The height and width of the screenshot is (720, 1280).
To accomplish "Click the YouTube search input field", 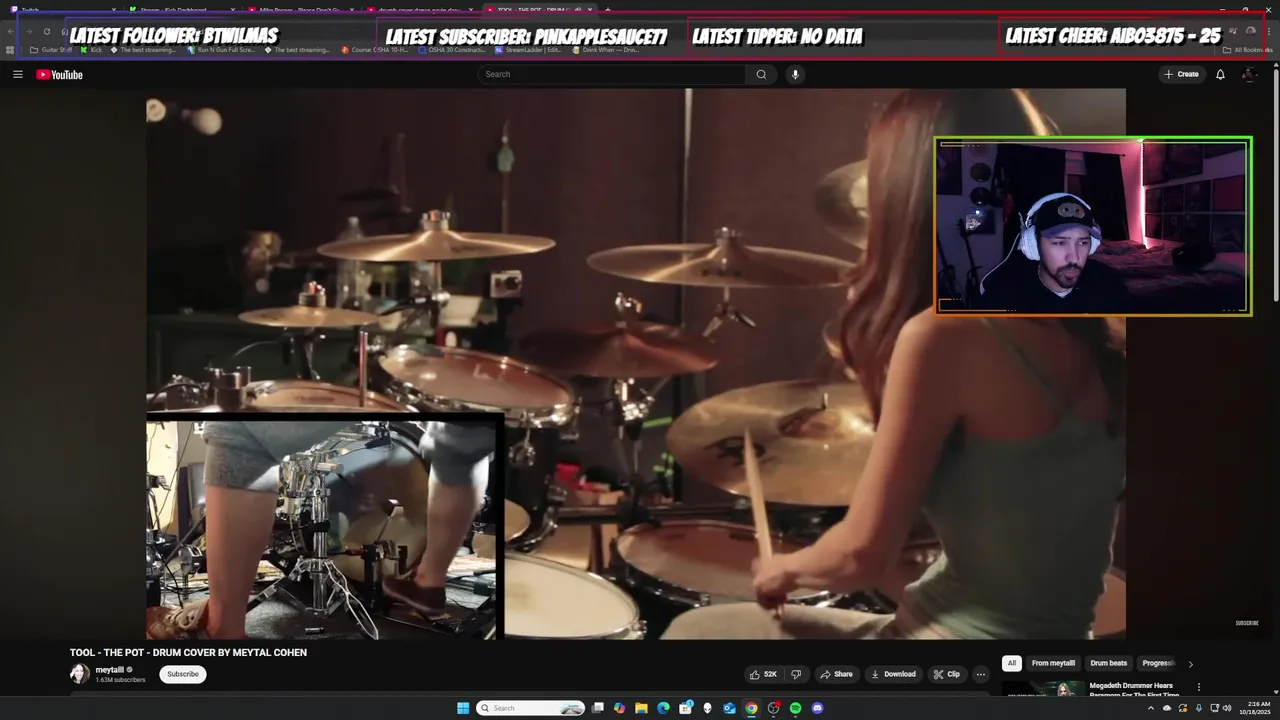I will click(612, 74).
